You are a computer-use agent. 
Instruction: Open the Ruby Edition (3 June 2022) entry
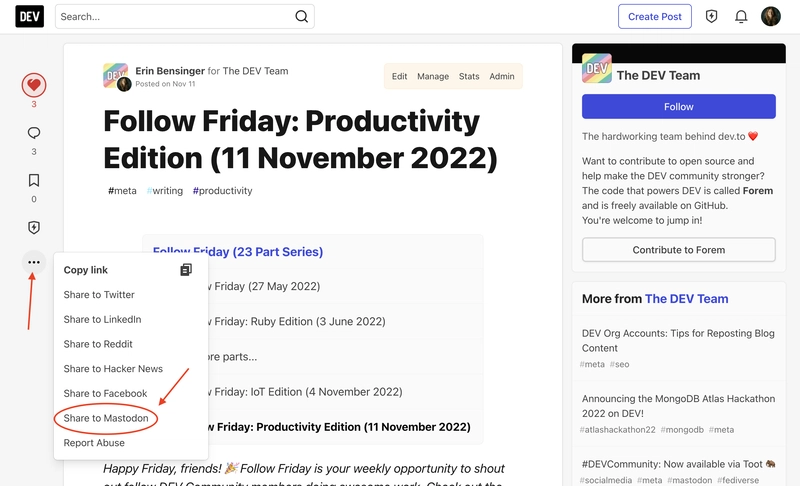(x=298, y=322)
